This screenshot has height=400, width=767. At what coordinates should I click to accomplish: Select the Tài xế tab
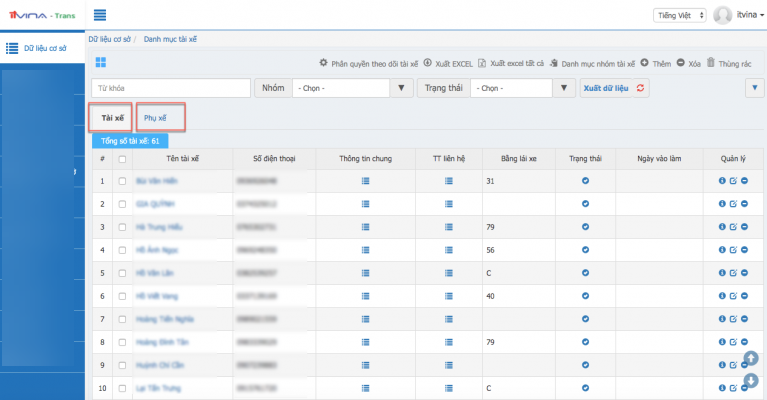[112, 118]
